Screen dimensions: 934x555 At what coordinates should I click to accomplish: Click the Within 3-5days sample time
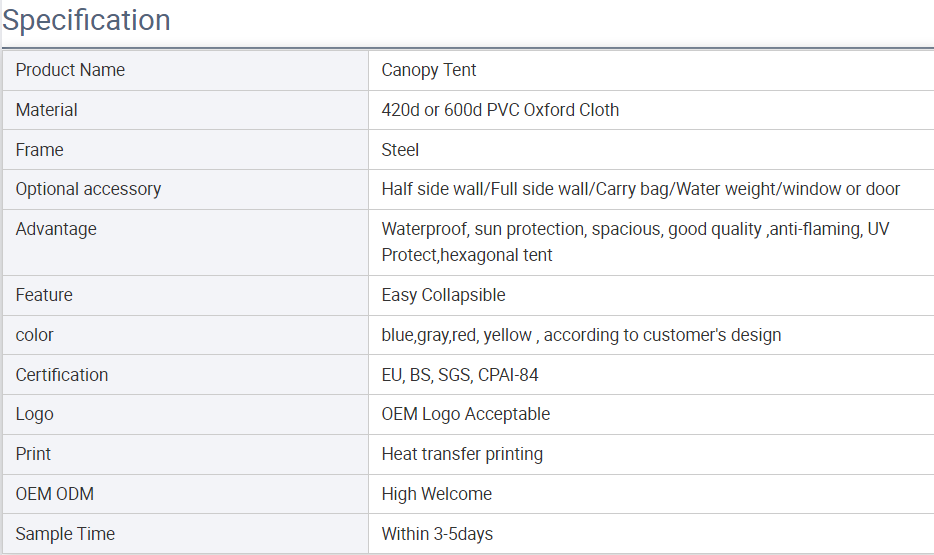437,534
